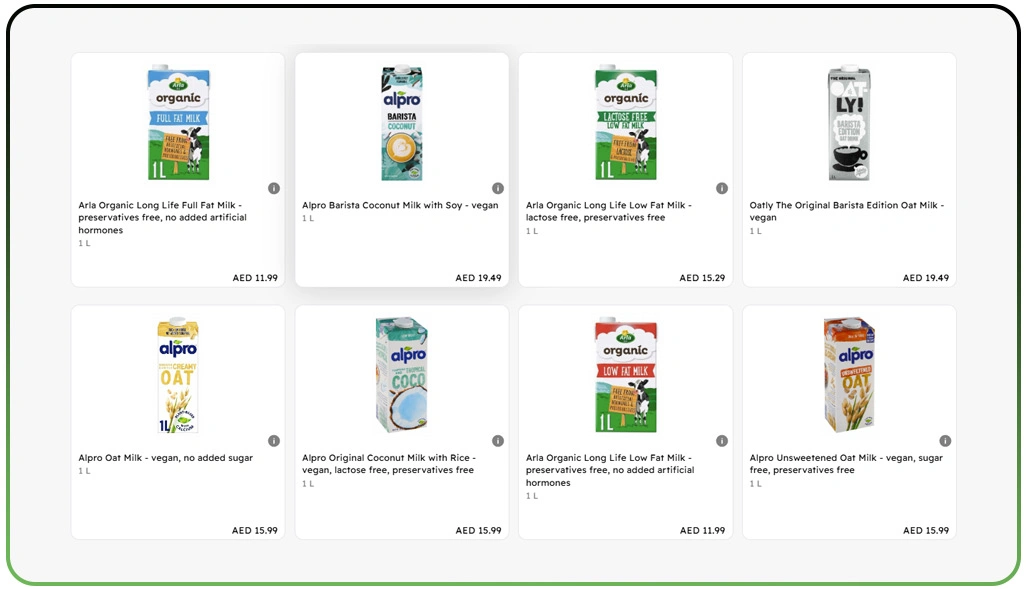
Task: Click the Alpro Coco carton thumbnail
Action: pyautogui.click(x=402, y=375)
